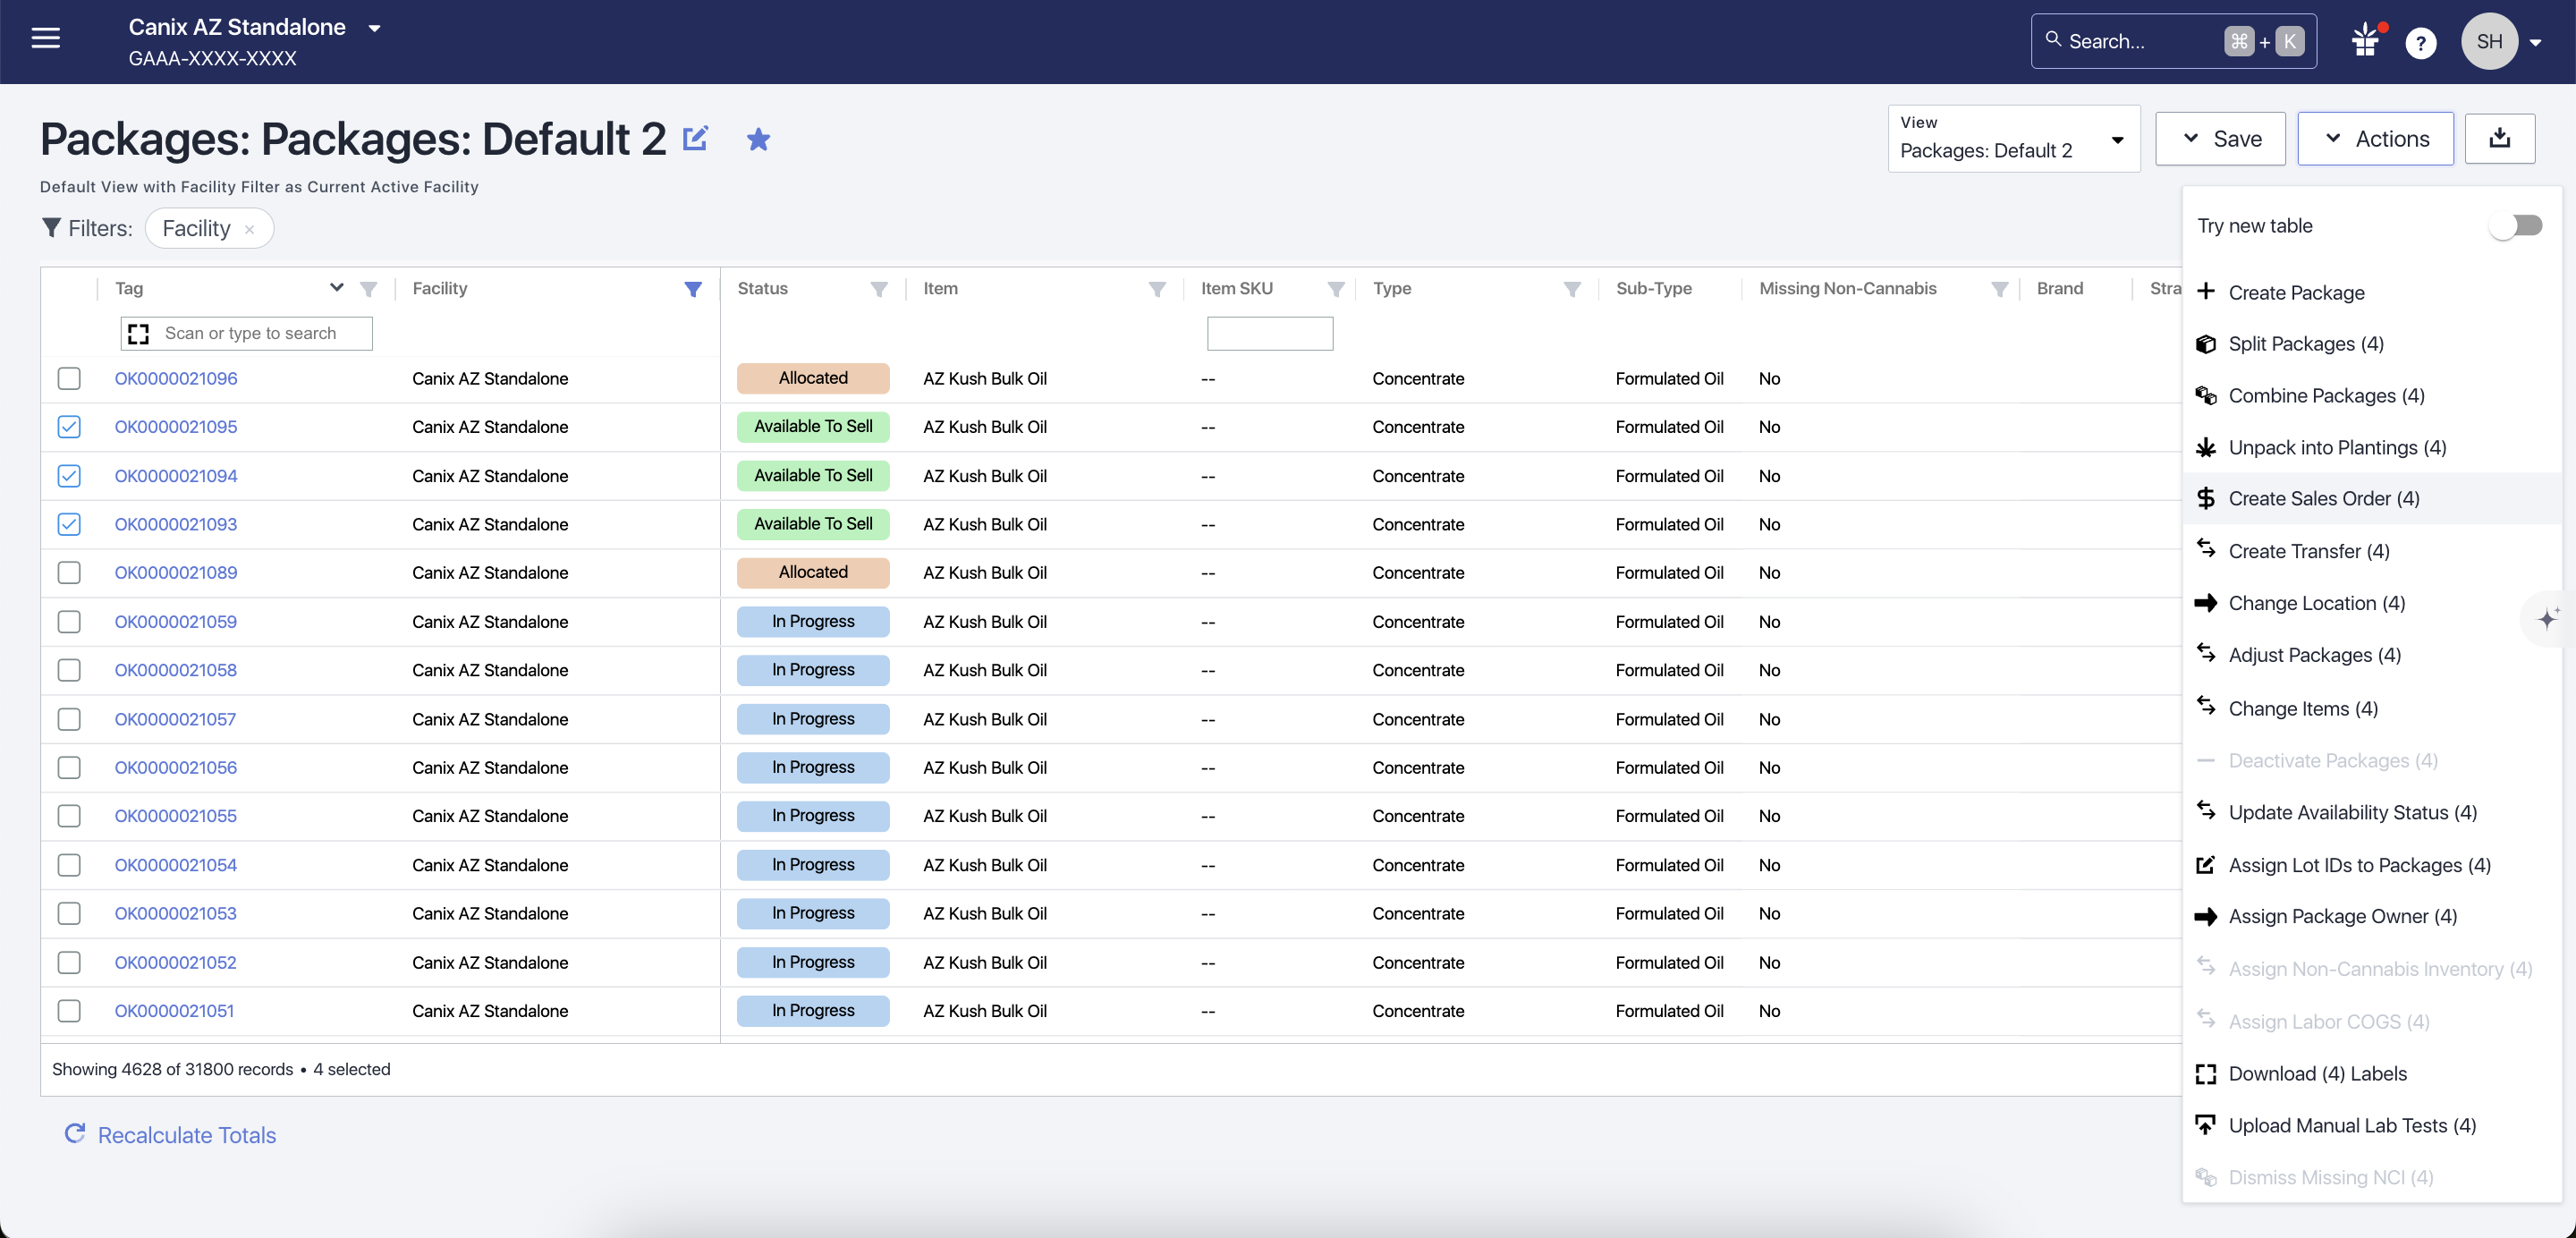Image resolution: width=2576 pixels, height=1238 pixels.
Task: Click the SH user avatar
Action: 2489,41
